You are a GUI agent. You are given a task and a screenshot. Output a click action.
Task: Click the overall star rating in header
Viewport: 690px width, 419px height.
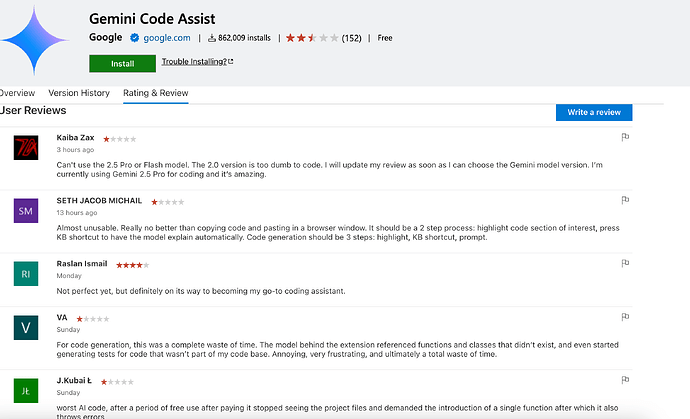click(312, 38)
